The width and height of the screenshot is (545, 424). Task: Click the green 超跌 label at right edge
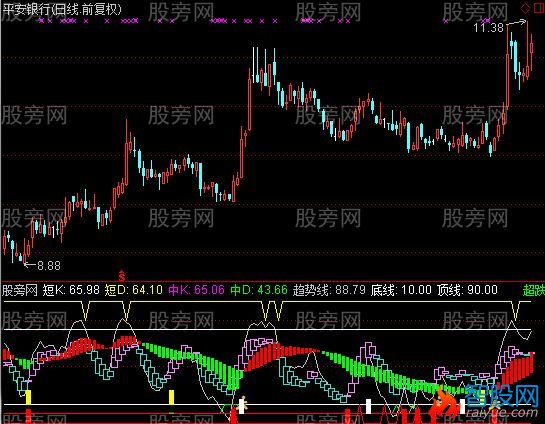[534, 290]
